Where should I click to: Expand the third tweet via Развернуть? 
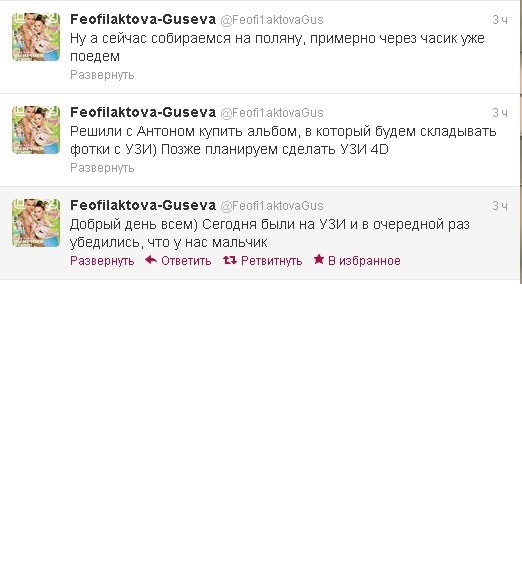(x=102, y=261)
